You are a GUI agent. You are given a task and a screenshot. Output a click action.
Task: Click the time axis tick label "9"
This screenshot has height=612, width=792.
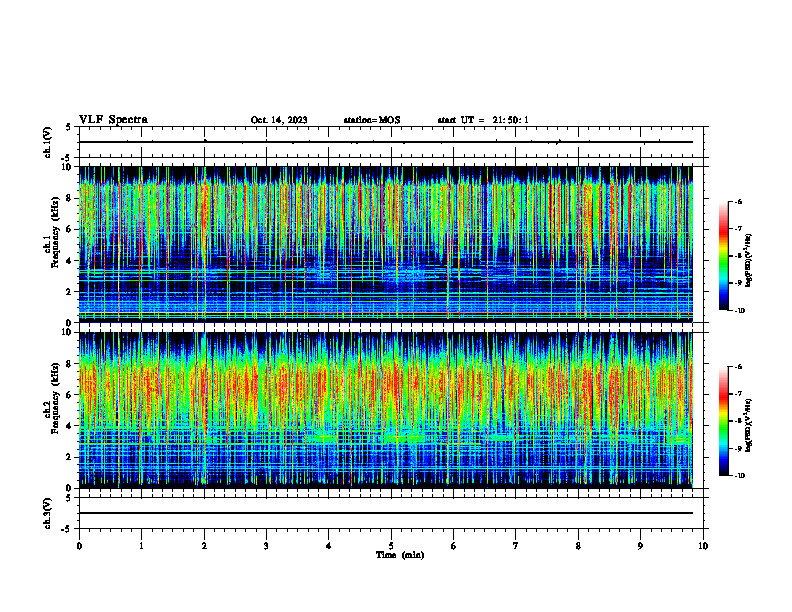coord(640,546)
